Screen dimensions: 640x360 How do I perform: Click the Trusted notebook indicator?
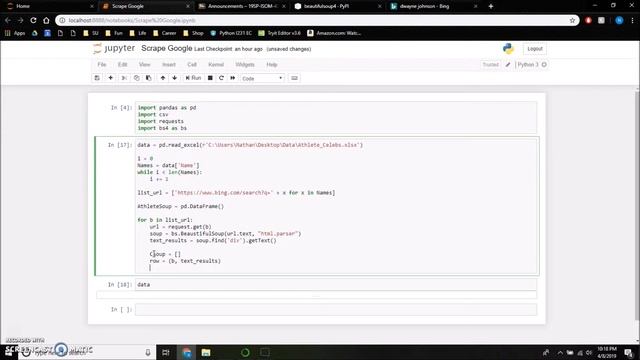click(x=491, y=64)
